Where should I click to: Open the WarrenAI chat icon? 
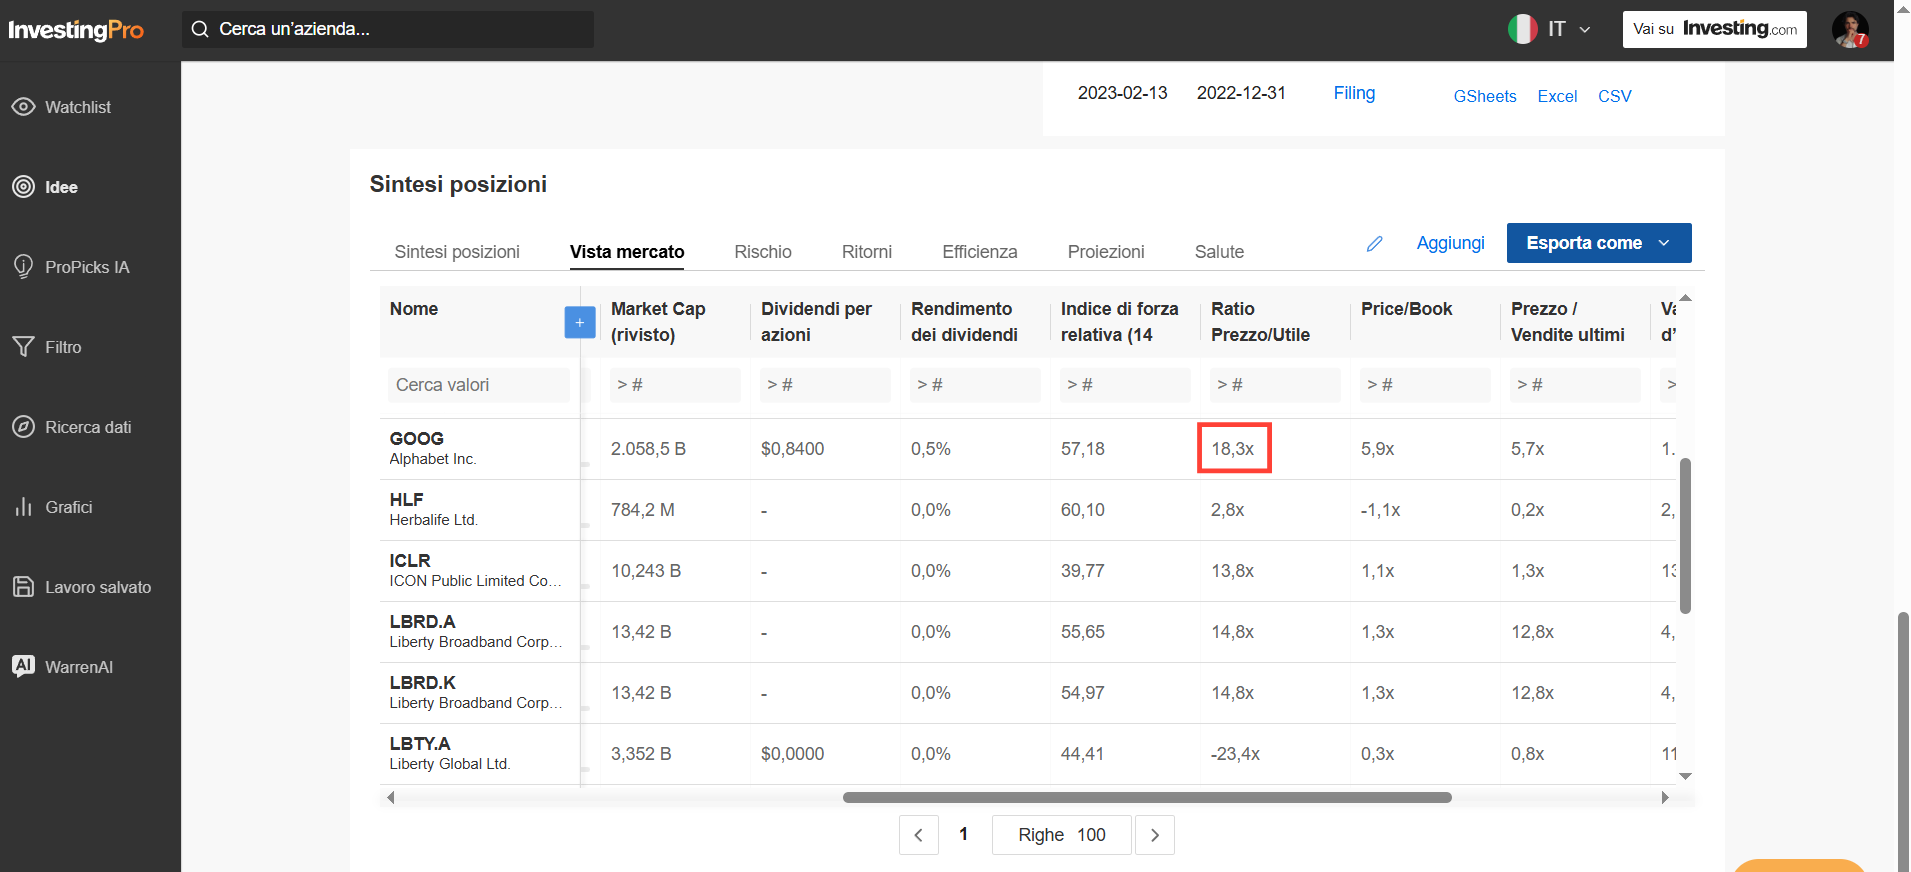tap(23, 666)
